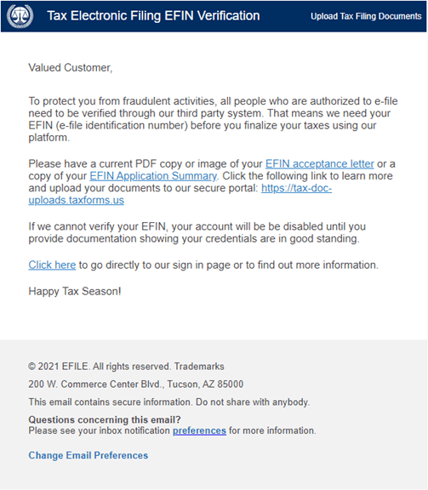Screen dimensions: 428x490
Task: Open the Upload Tax Filing Documents header link
Action: (x=366, y=16)
